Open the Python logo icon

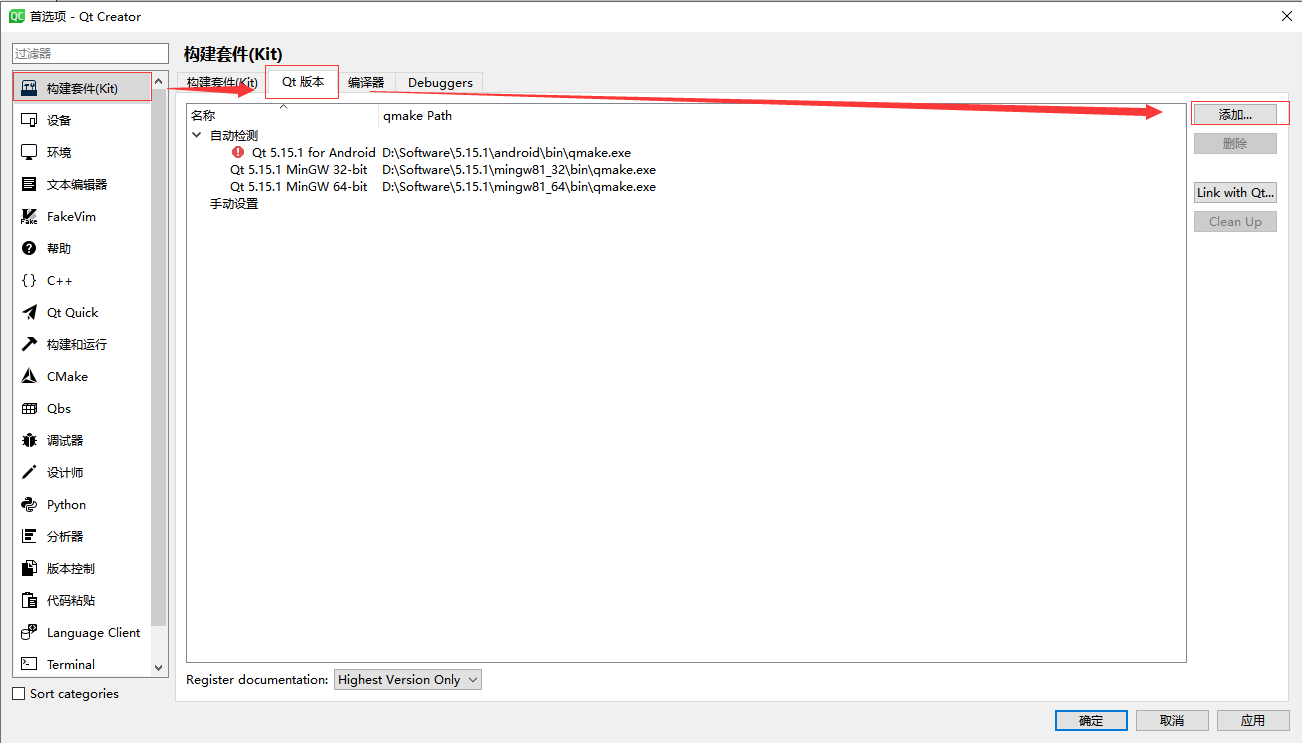[x=29, y=504]
